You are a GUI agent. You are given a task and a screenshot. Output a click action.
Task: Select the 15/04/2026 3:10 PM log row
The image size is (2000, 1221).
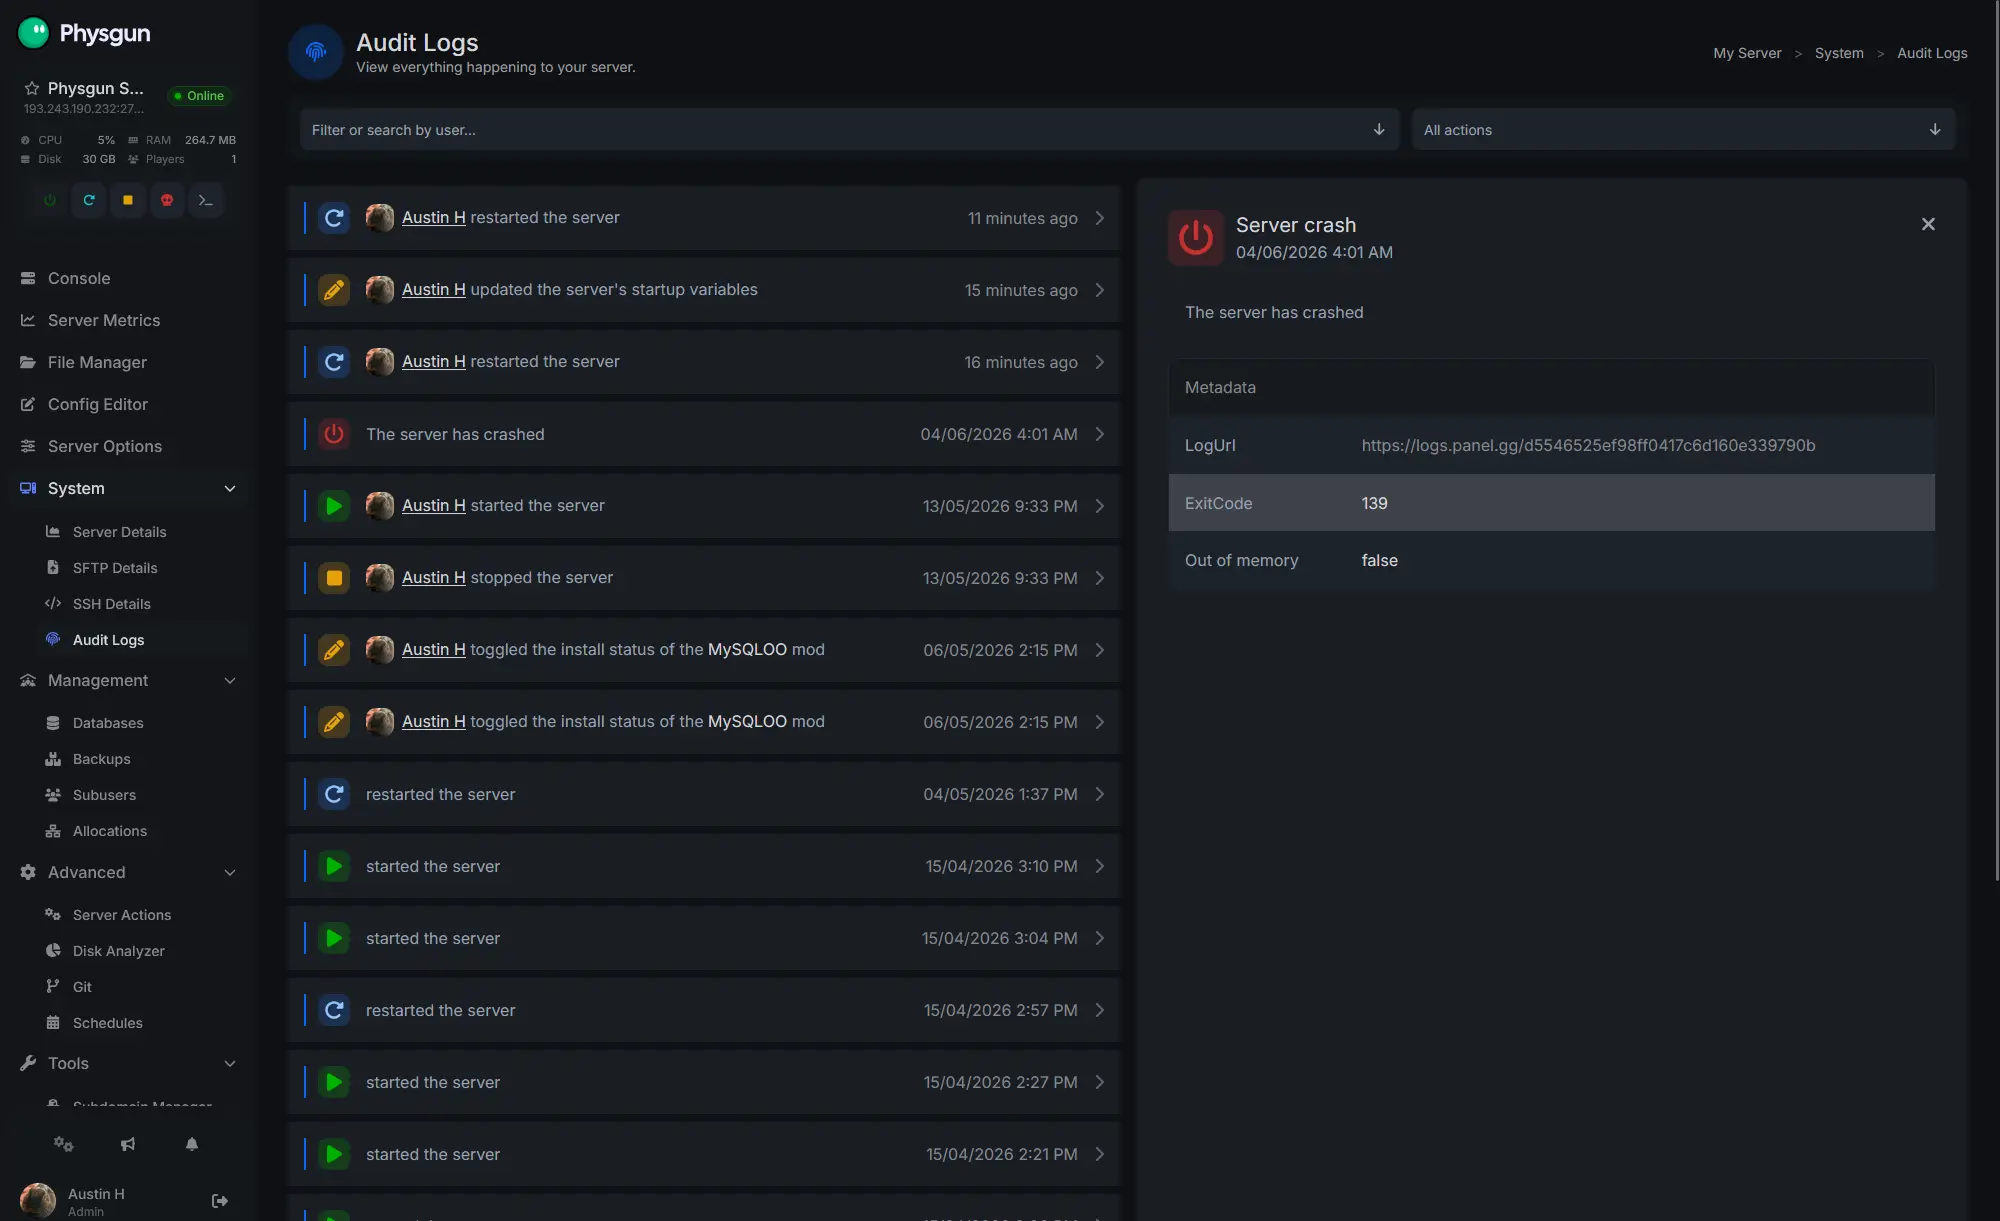pos(704,866)
